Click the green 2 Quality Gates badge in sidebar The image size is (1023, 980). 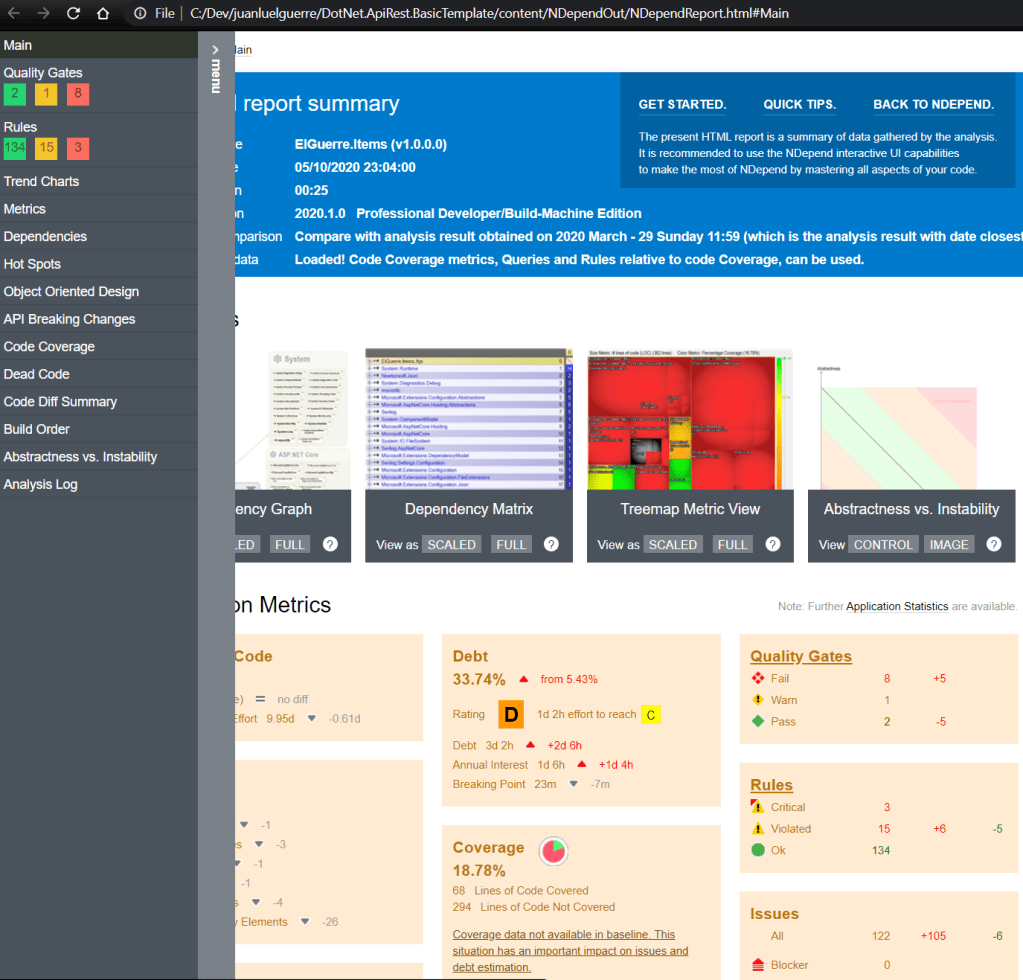[15, 94]
